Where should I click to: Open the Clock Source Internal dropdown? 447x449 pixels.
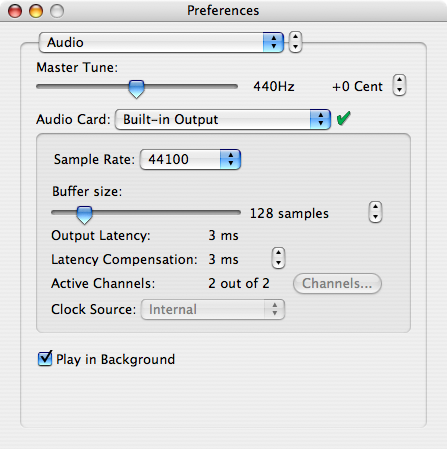click(213, 310)
